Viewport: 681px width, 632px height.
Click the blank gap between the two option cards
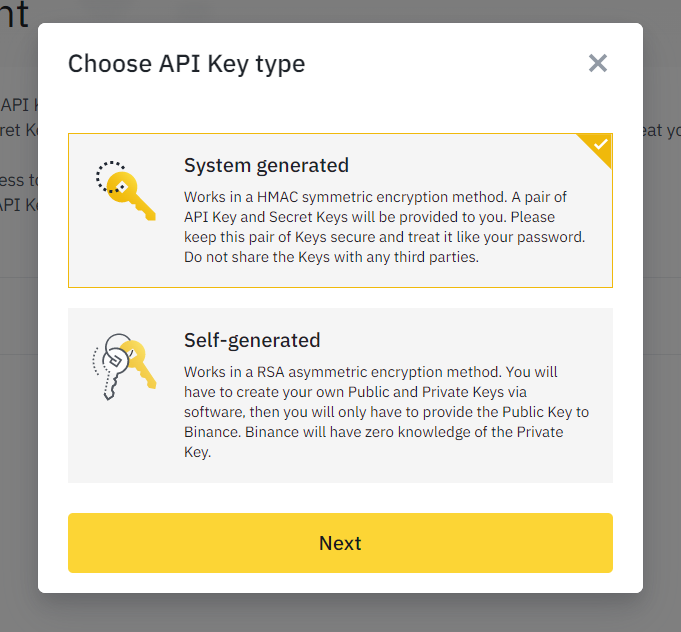340,298
